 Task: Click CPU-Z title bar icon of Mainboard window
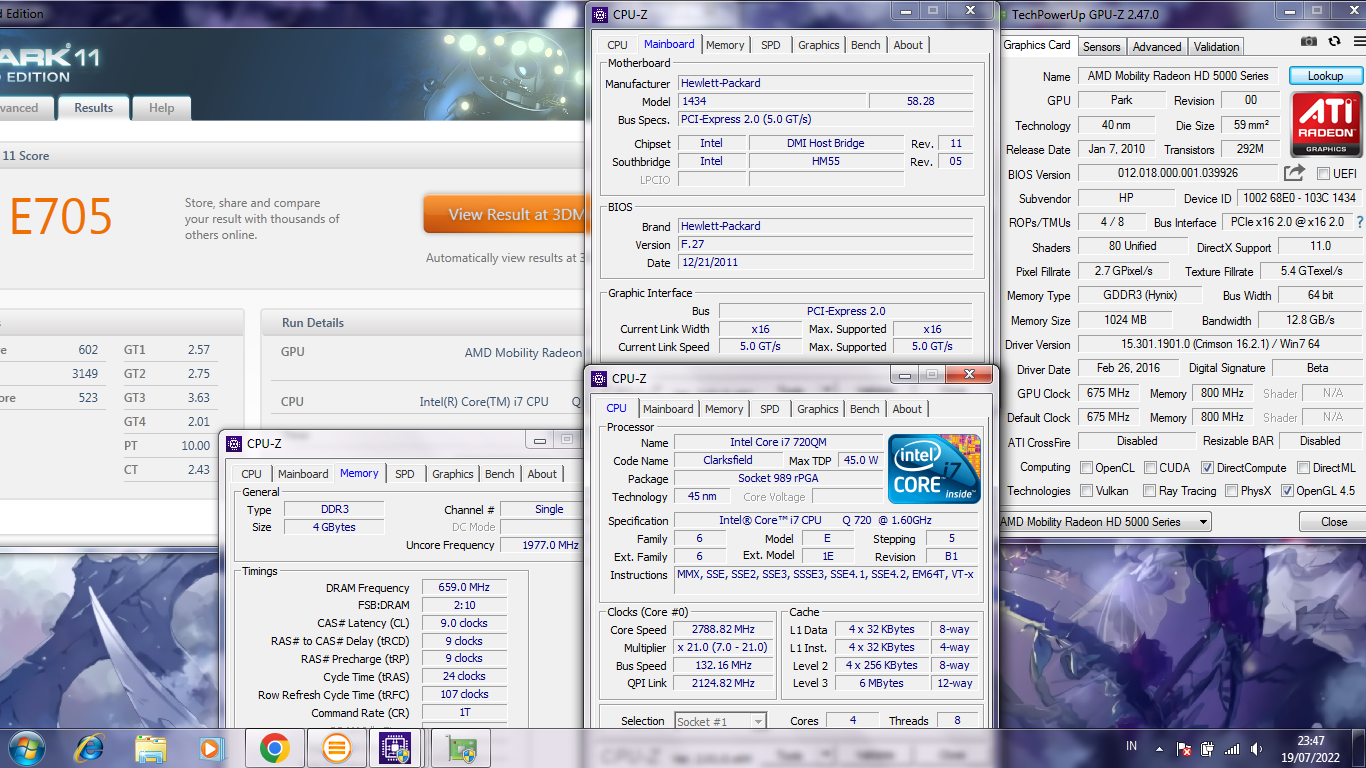pyautogui.click(x=599, y=14)
